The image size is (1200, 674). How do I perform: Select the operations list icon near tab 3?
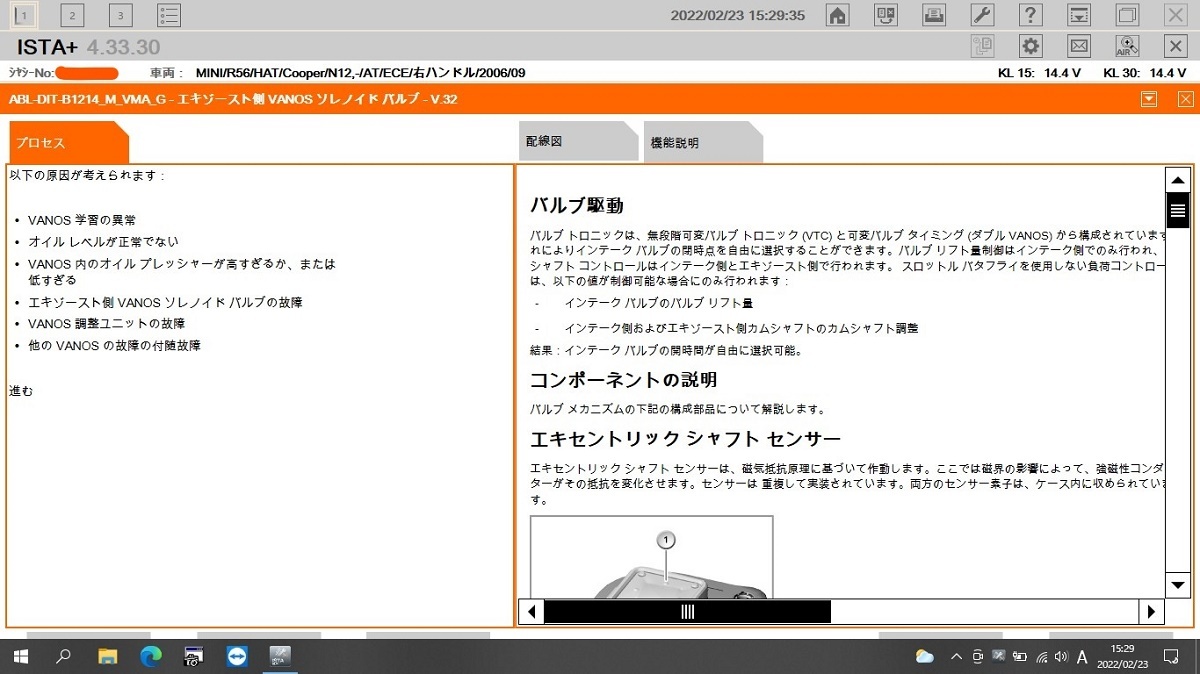point(169,15)
